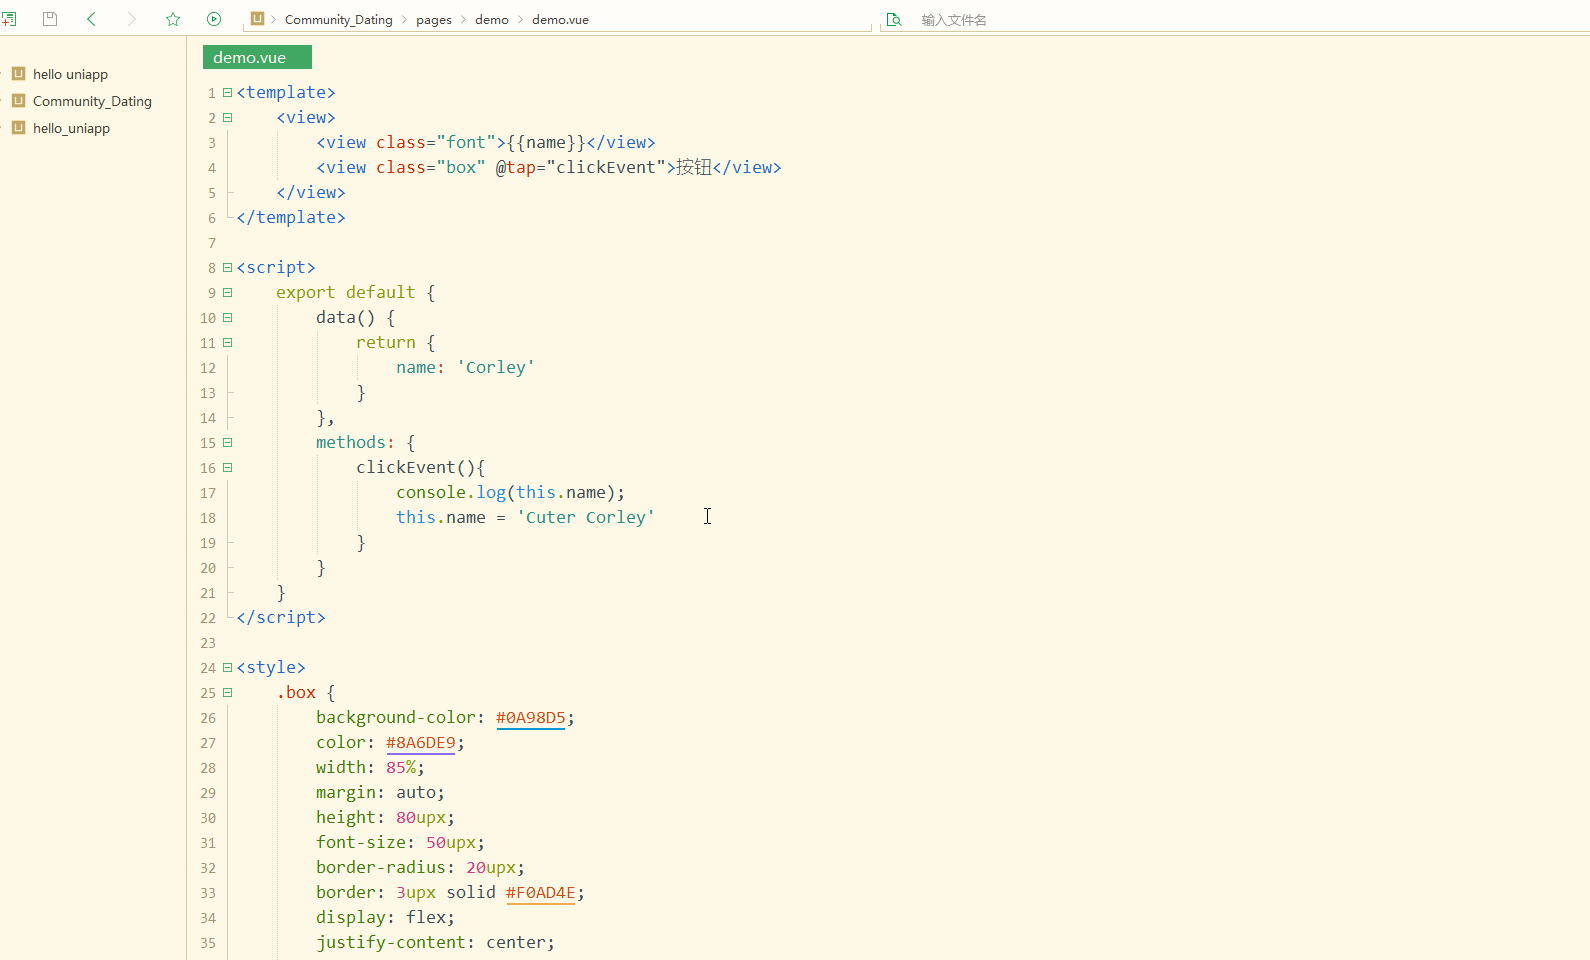Click the hello_uniapp project folder icon
Screen dimensions: 1590x960
18,127
